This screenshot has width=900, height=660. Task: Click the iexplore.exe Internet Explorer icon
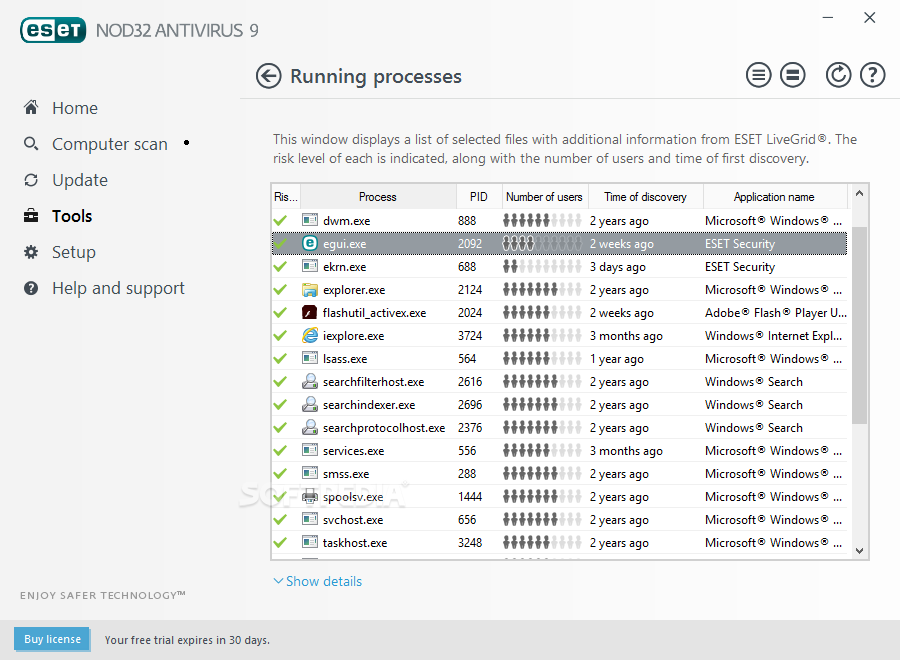pos(310,335)
